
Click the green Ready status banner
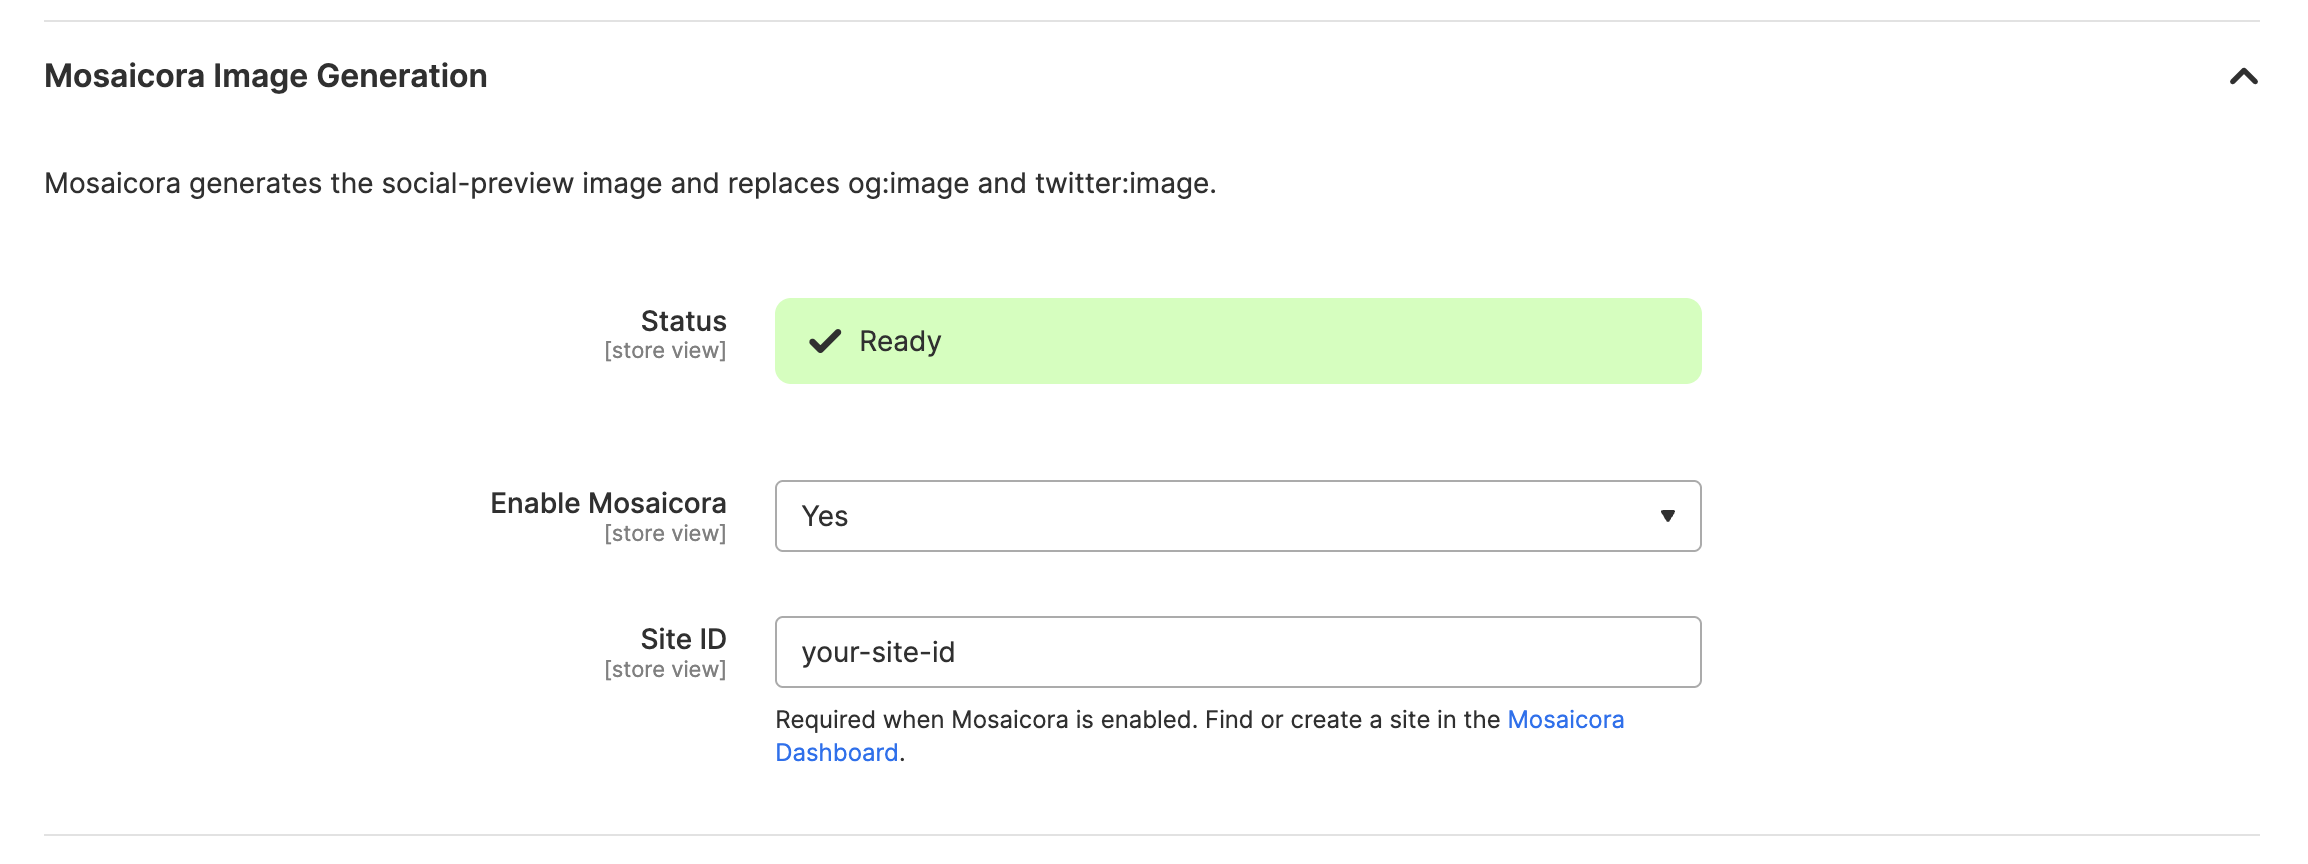point(1238,341)
